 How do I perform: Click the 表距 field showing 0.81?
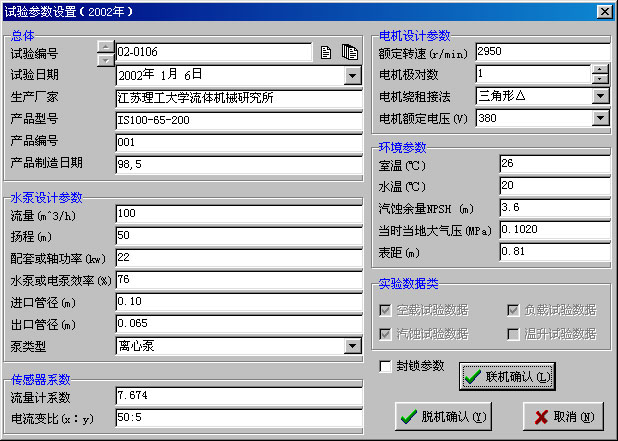[555, 252]
